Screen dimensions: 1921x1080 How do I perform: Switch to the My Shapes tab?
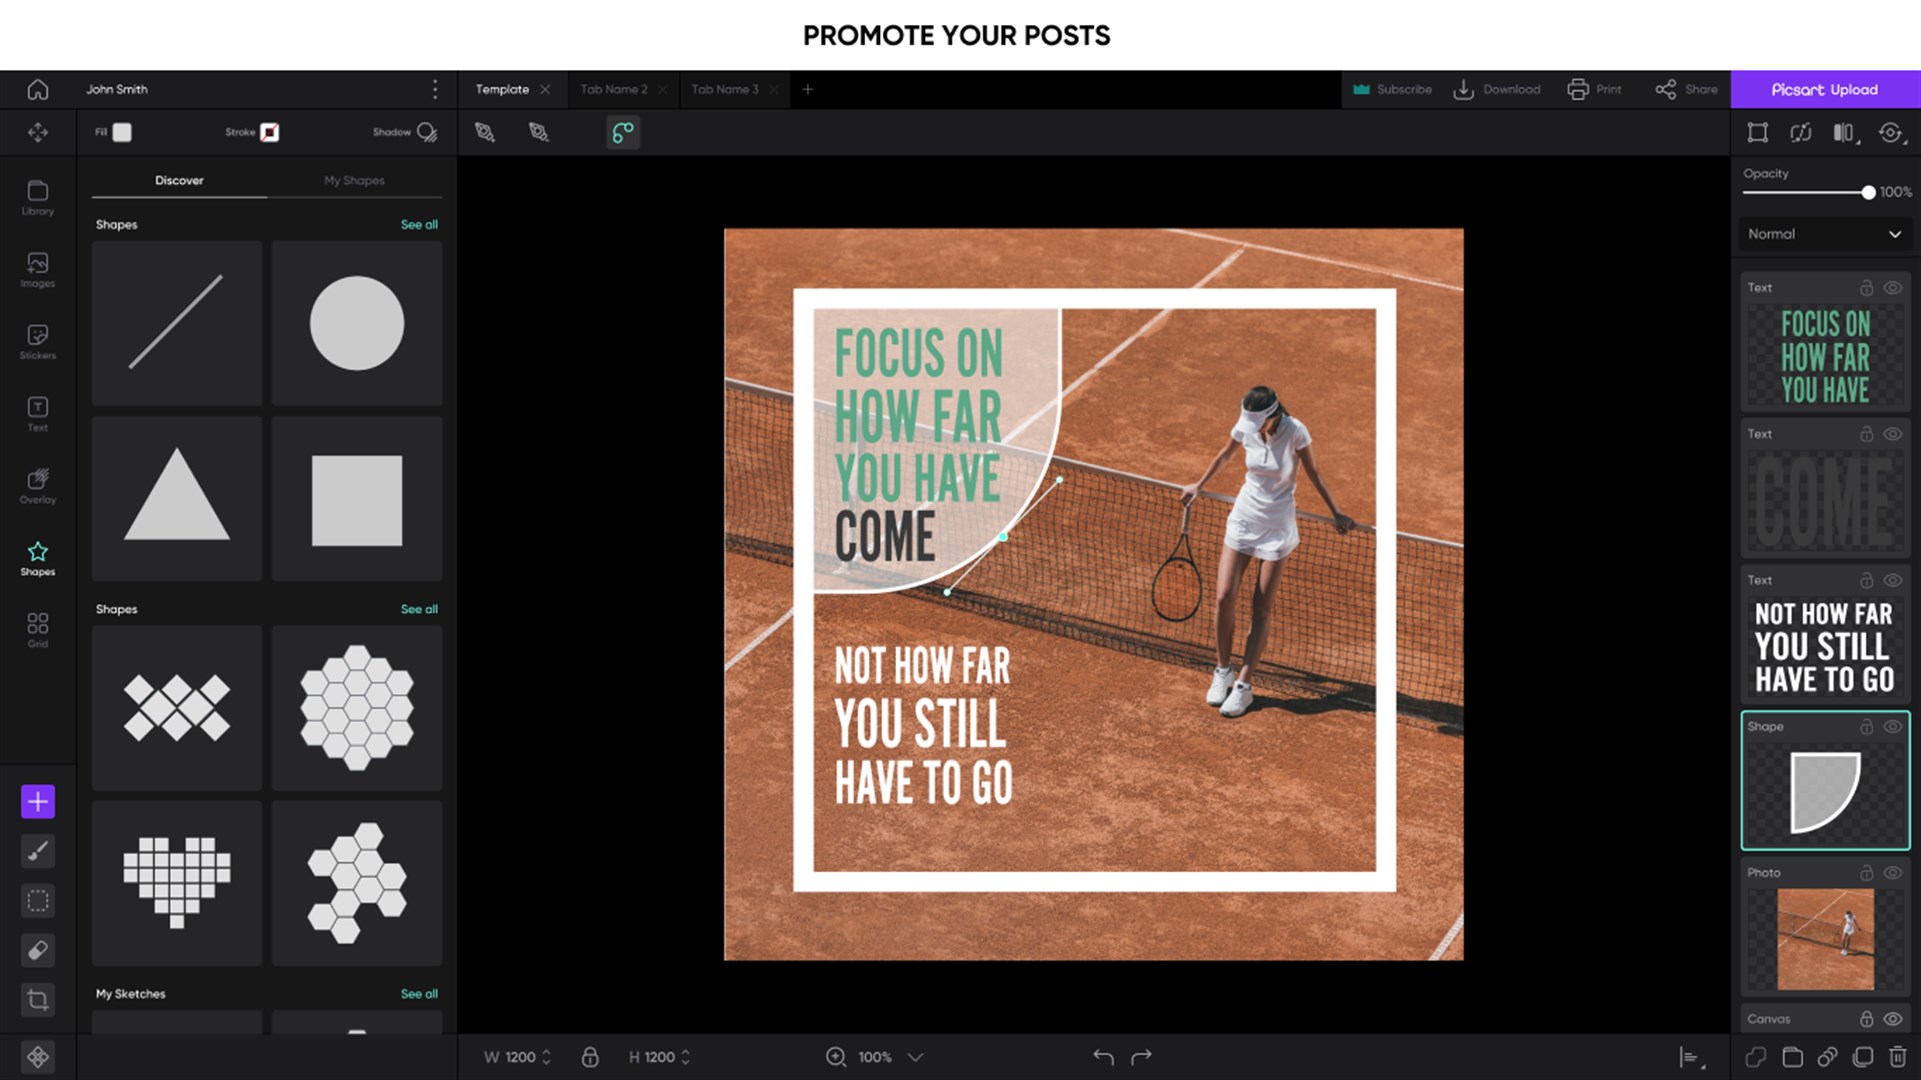353,180
